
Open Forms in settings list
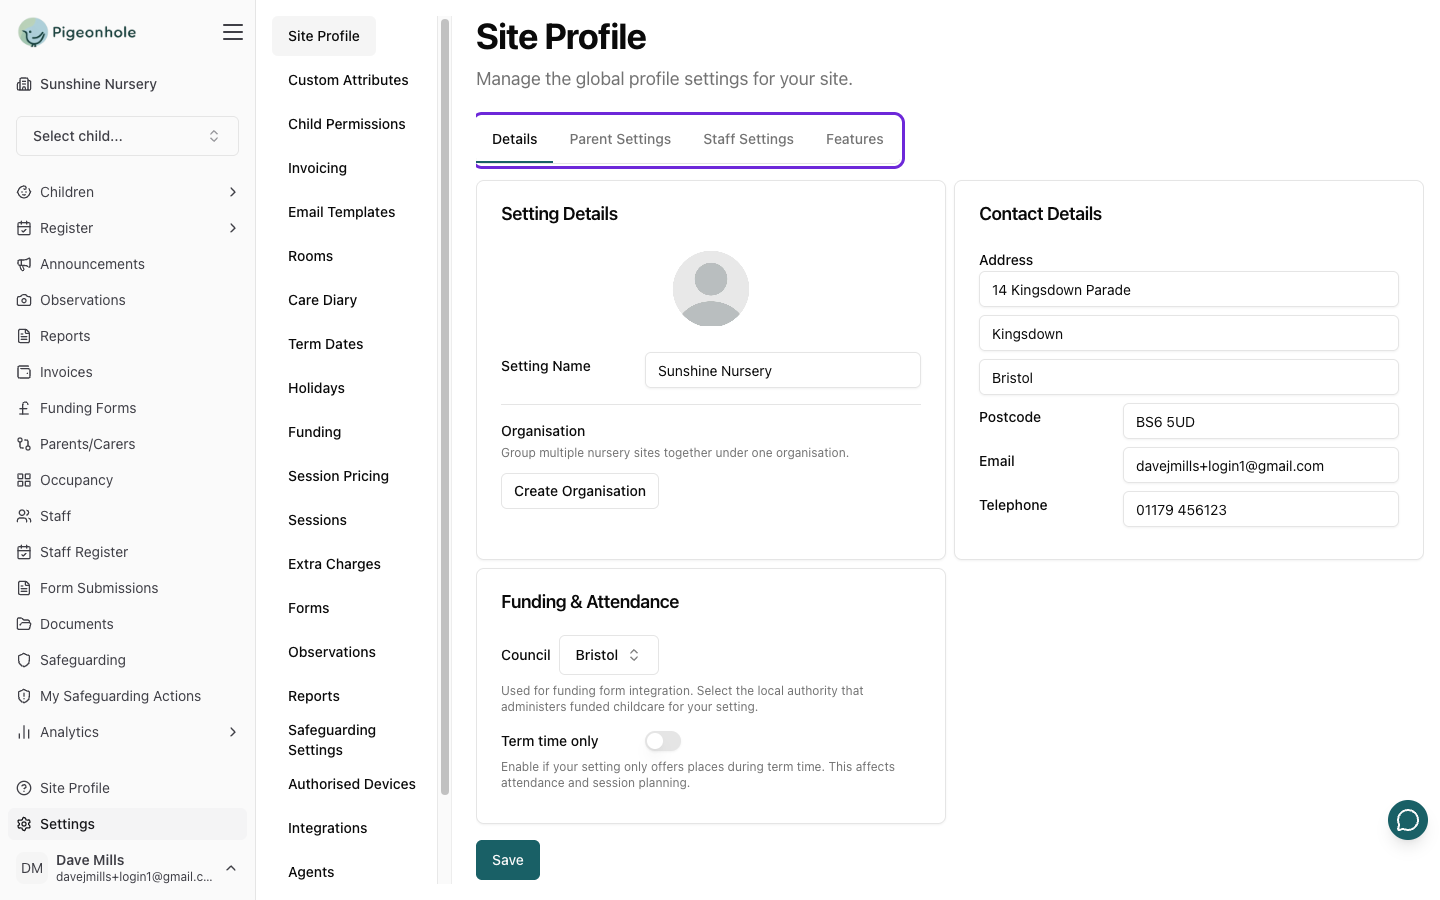coord(308,608)
